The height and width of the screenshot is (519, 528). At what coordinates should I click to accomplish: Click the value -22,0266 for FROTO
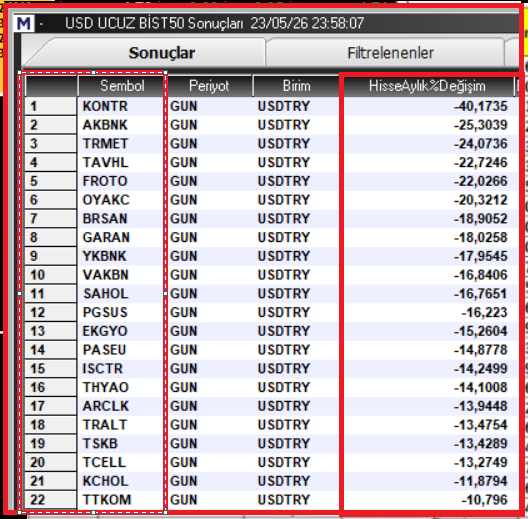[x=481, y=181]
